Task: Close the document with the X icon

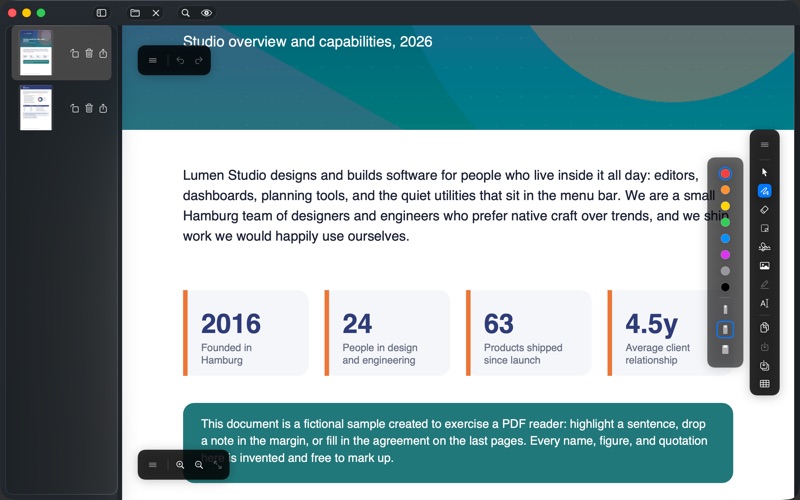Action: tap(156, 13)
